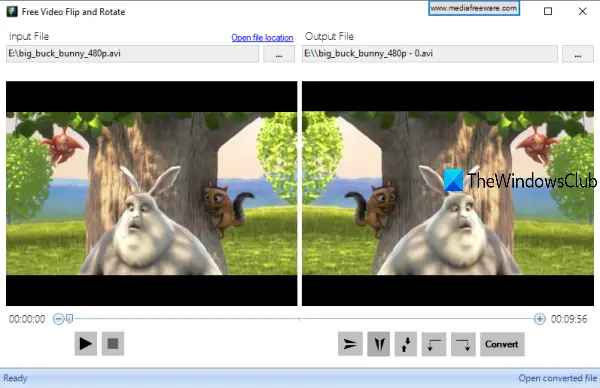Browse for output file with ellipsis button
600x388 pixels.
point(578,54)
